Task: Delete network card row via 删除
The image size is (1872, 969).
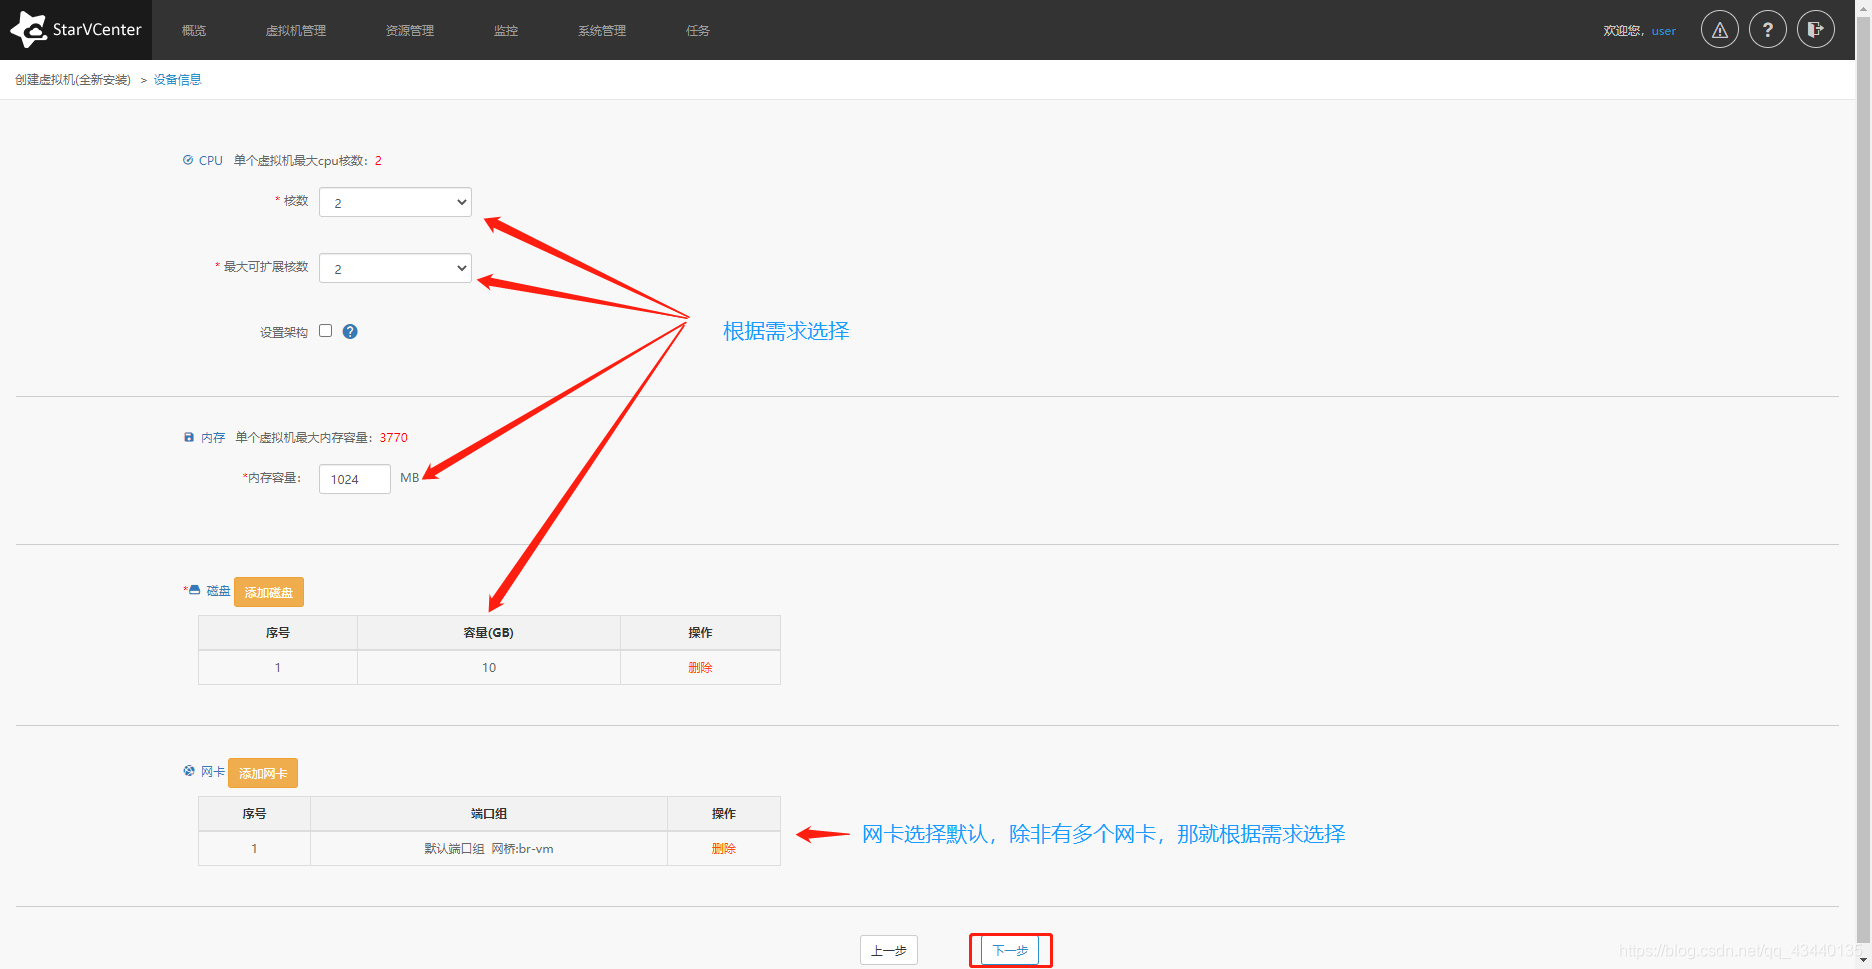Action: 724,849
